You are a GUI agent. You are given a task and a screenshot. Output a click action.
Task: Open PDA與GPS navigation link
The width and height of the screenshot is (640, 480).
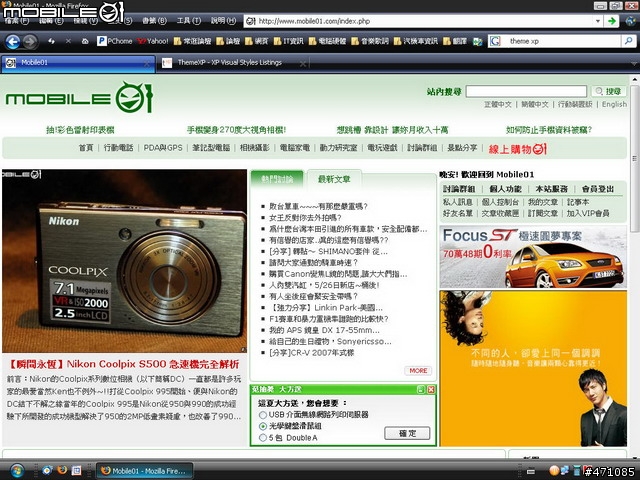click(163, 148)
